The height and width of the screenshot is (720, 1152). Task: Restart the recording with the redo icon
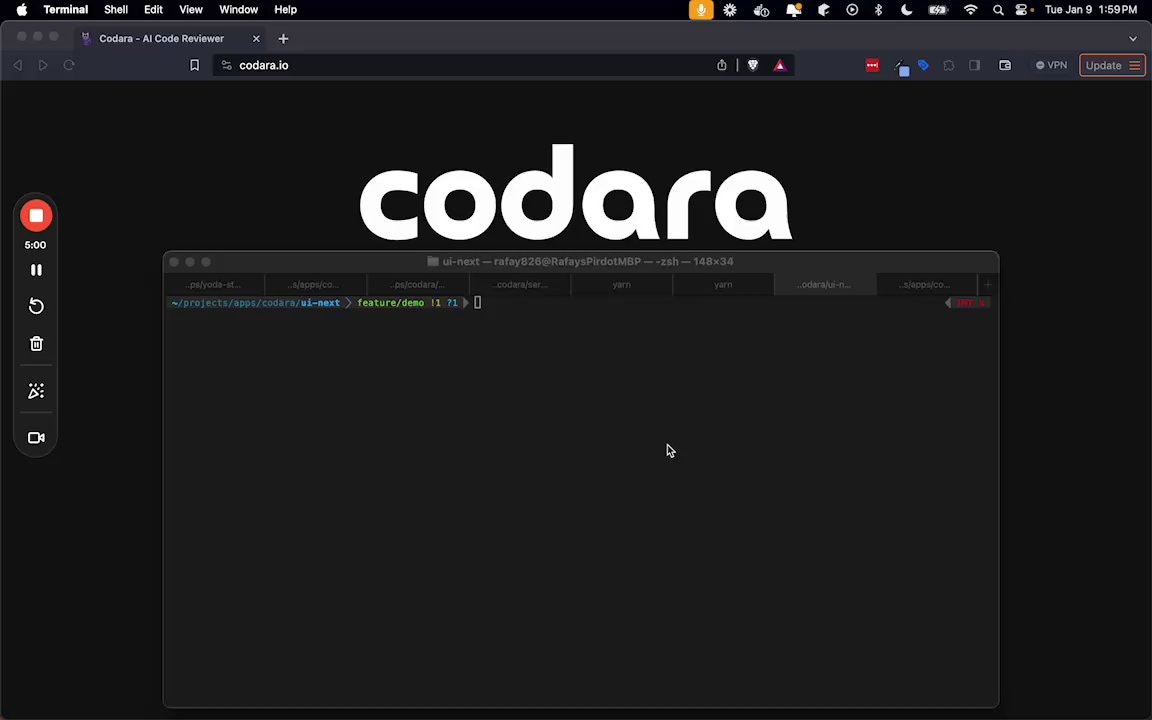[x=36, y=306]
